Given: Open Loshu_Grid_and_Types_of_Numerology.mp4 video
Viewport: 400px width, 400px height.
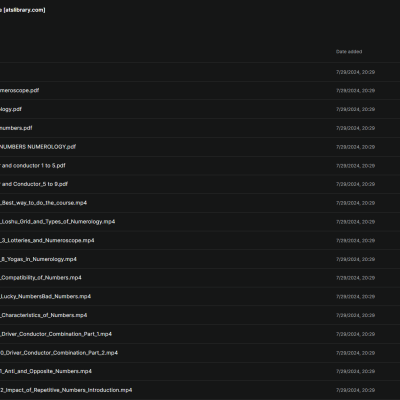Looking at the screenshot, I should pyautogui.click(x=57, y=222).
